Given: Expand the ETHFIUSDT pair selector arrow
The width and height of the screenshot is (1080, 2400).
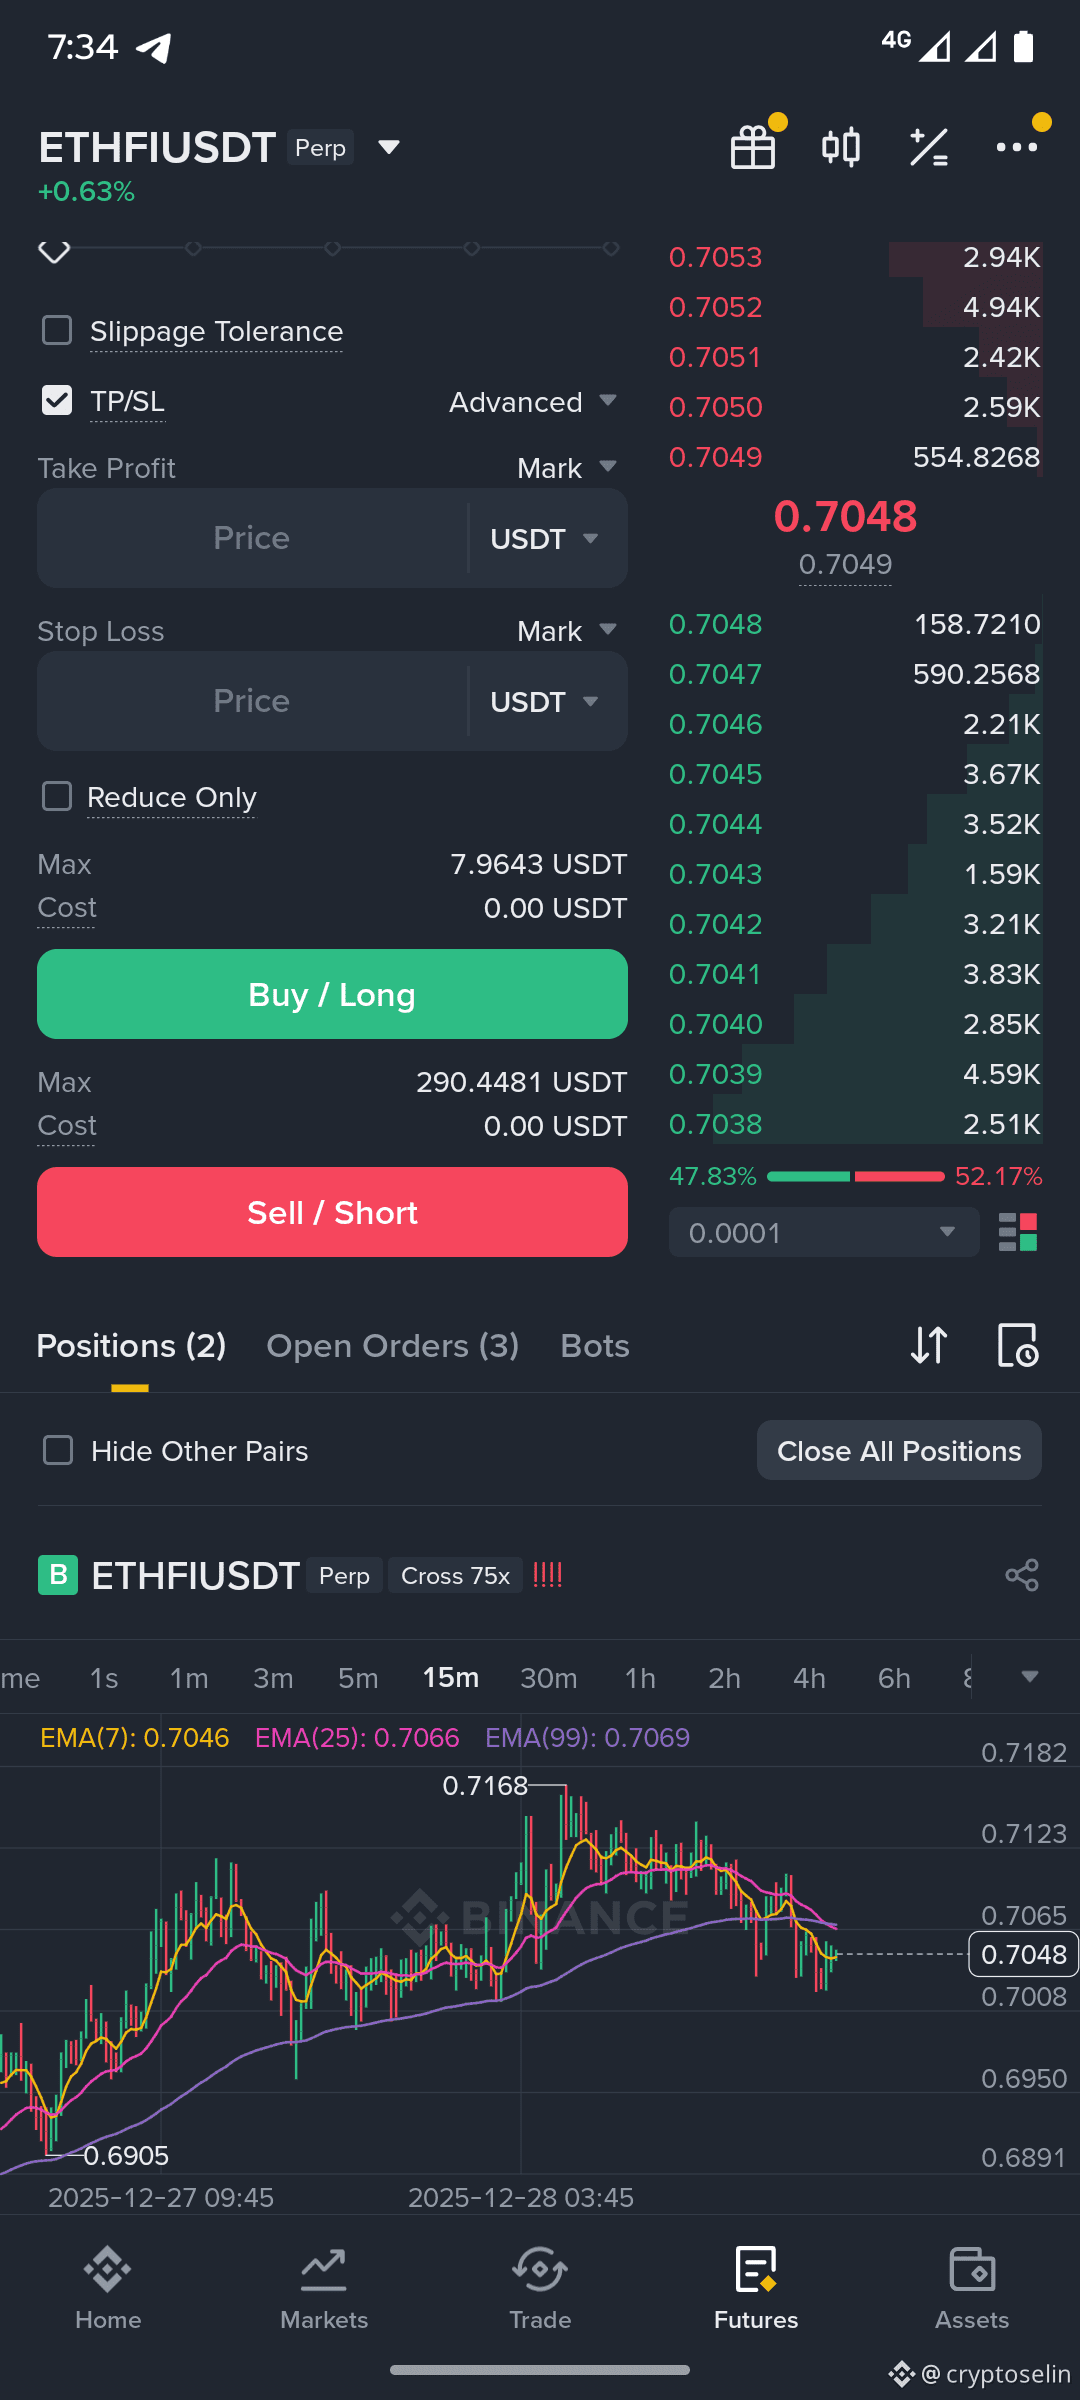Looking at the screenshot, I should tap(389, 148).
